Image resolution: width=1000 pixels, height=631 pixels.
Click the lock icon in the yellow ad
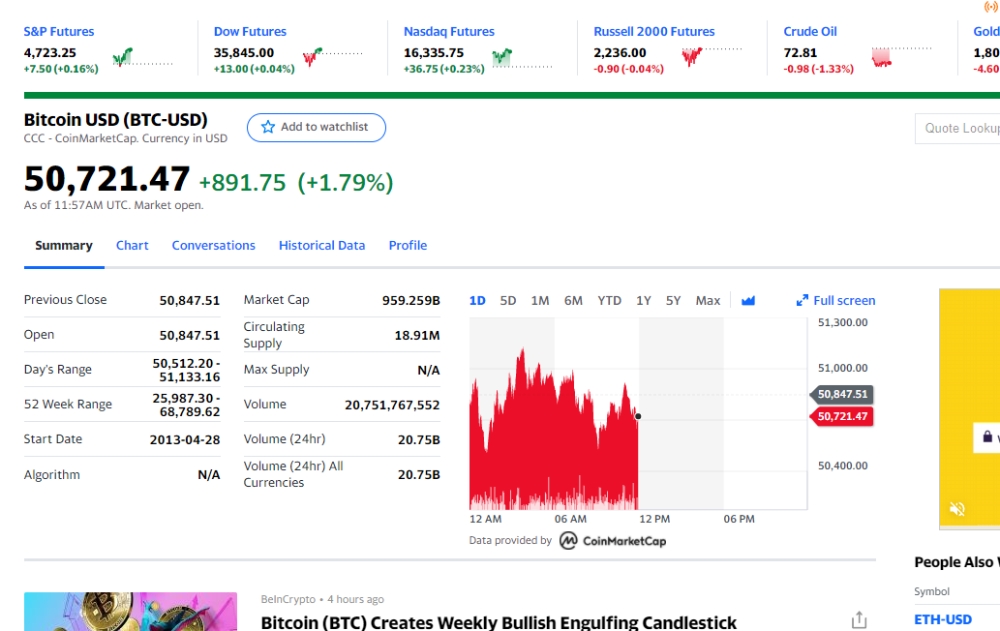[x=987, y=437]
